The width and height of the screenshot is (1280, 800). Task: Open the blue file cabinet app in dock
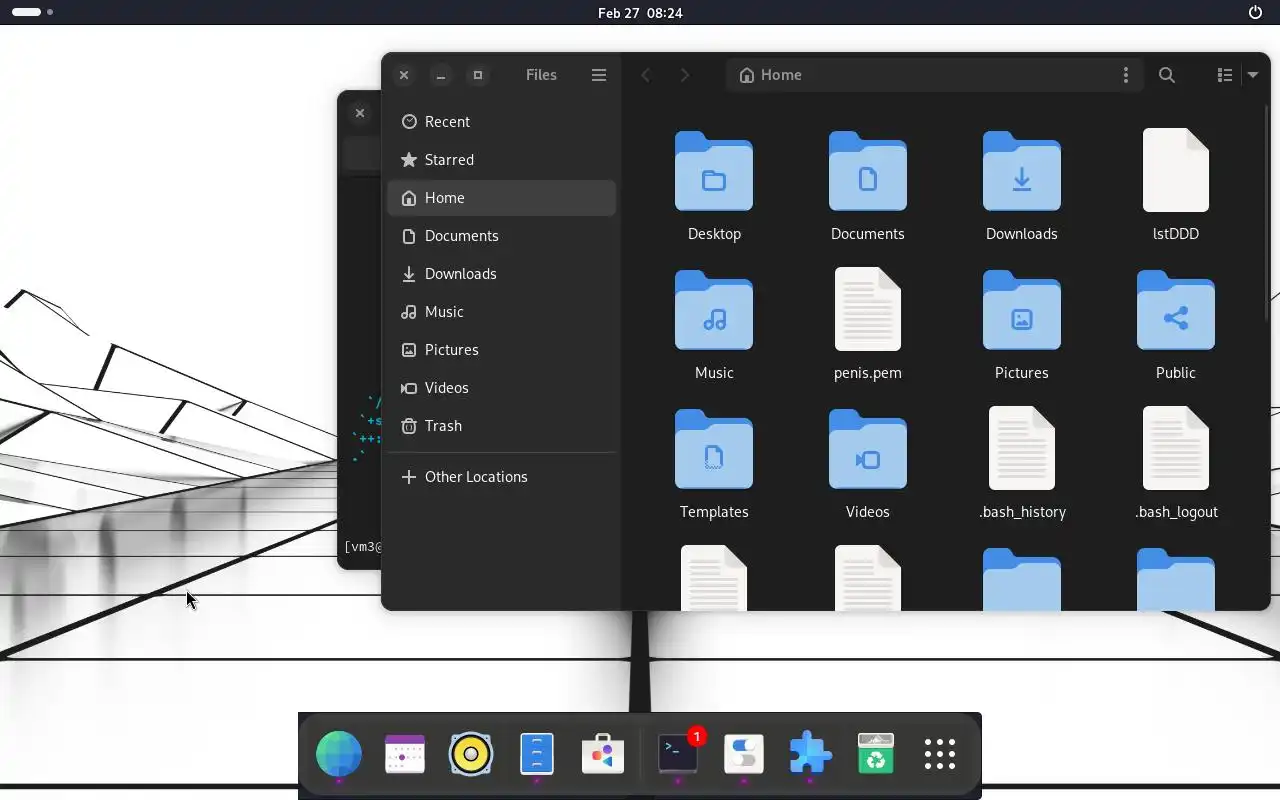[x=537, y=754]
